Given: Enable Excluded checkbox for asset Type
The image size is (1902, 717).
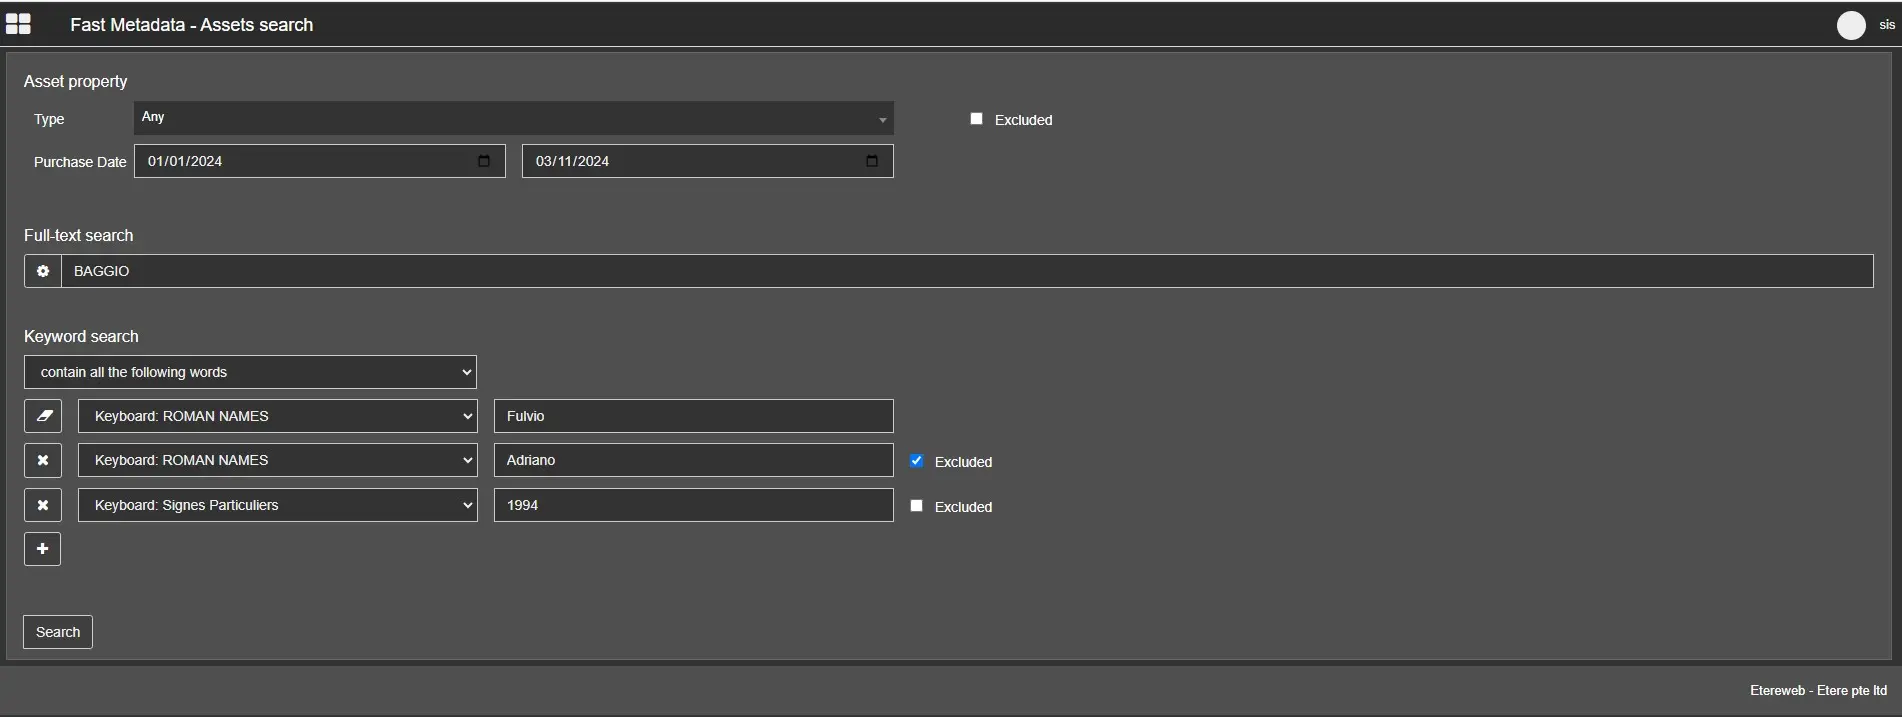Looking at the screenshot, I should coord(977,119).
